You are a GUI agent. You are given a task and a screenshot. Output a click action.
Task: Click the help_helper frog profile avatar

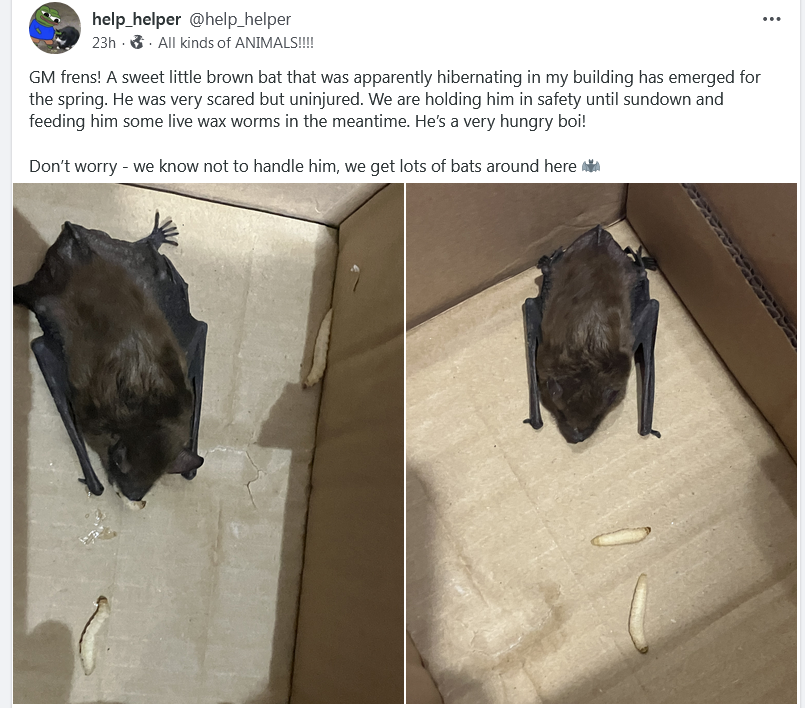click(55, 28)
